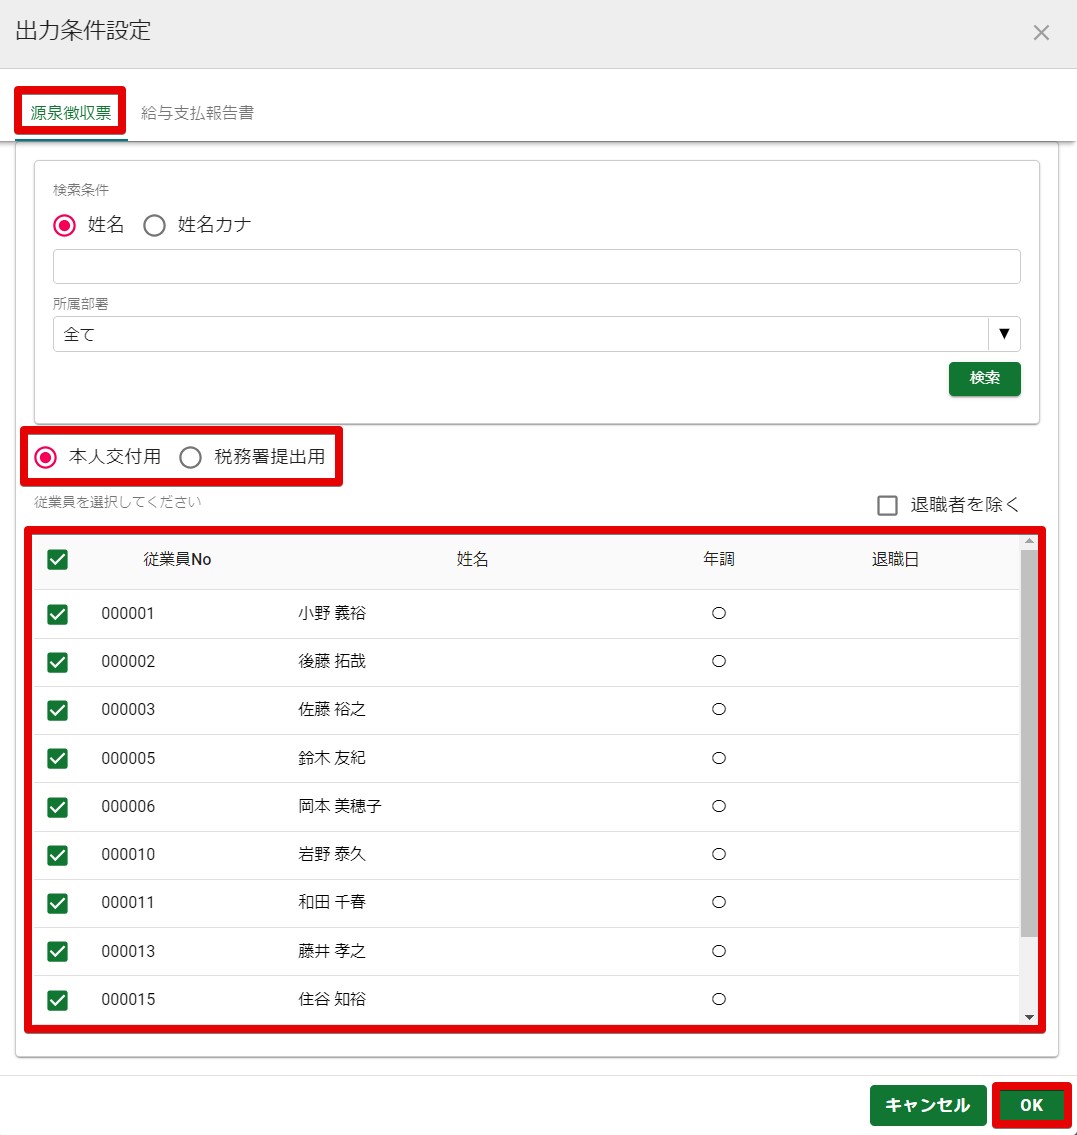The width and height of the screenshot is (1077, 1135).
Task: Open the 給与支払報告書 tab
Action: pyautogui.click(x=197, y=113)
